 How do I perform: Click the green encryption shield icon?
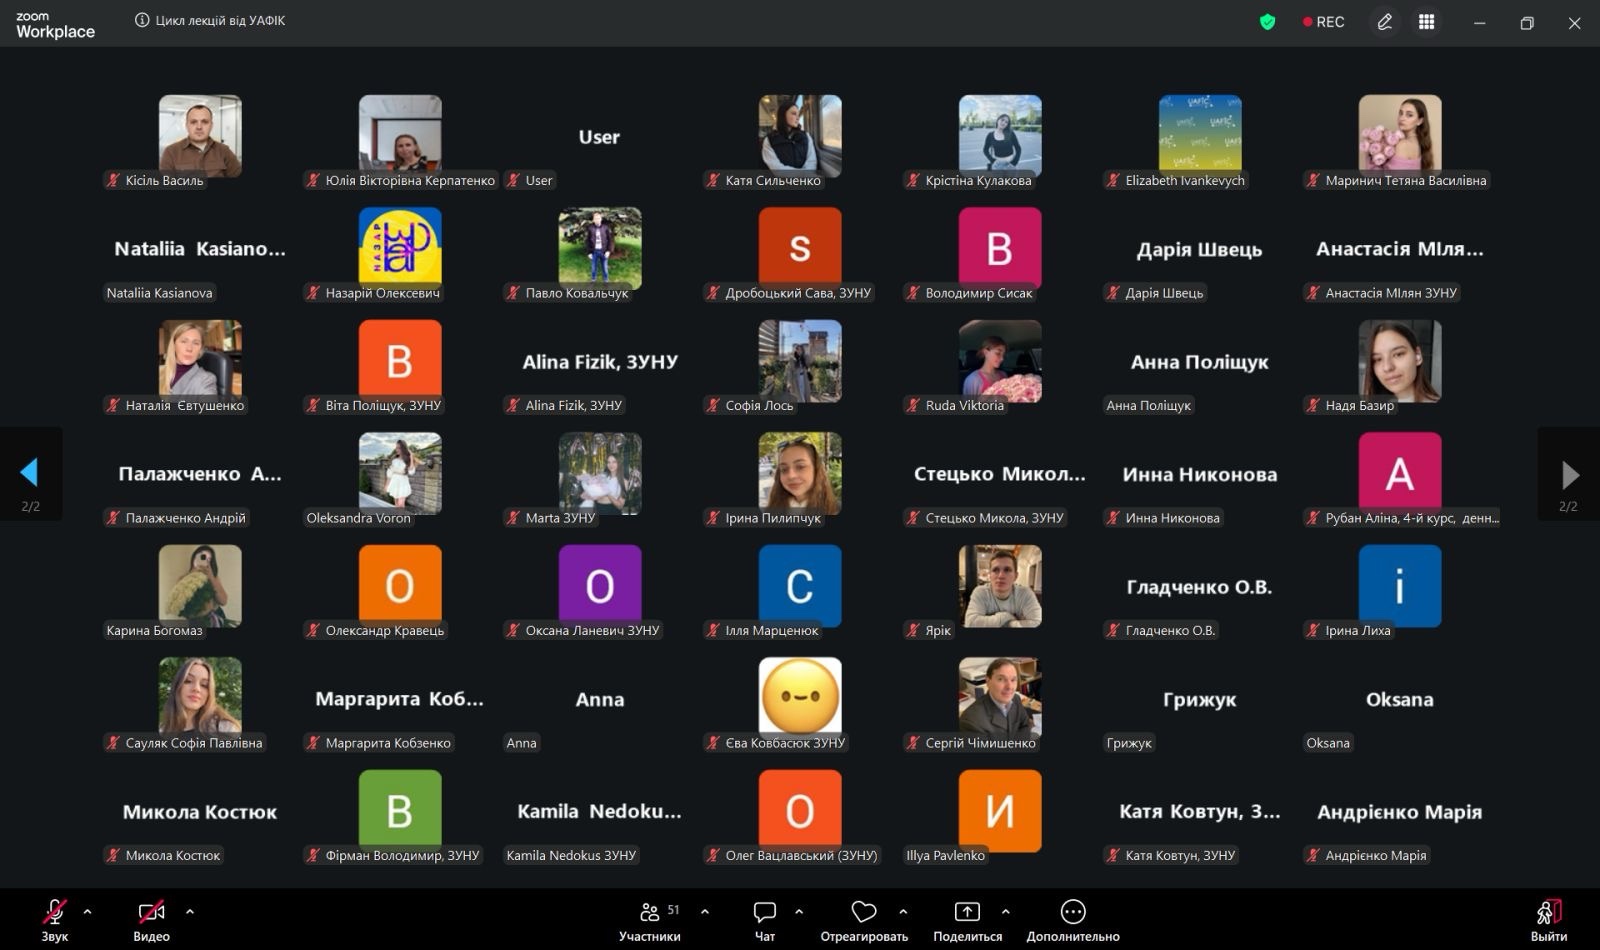point(1267,22)
